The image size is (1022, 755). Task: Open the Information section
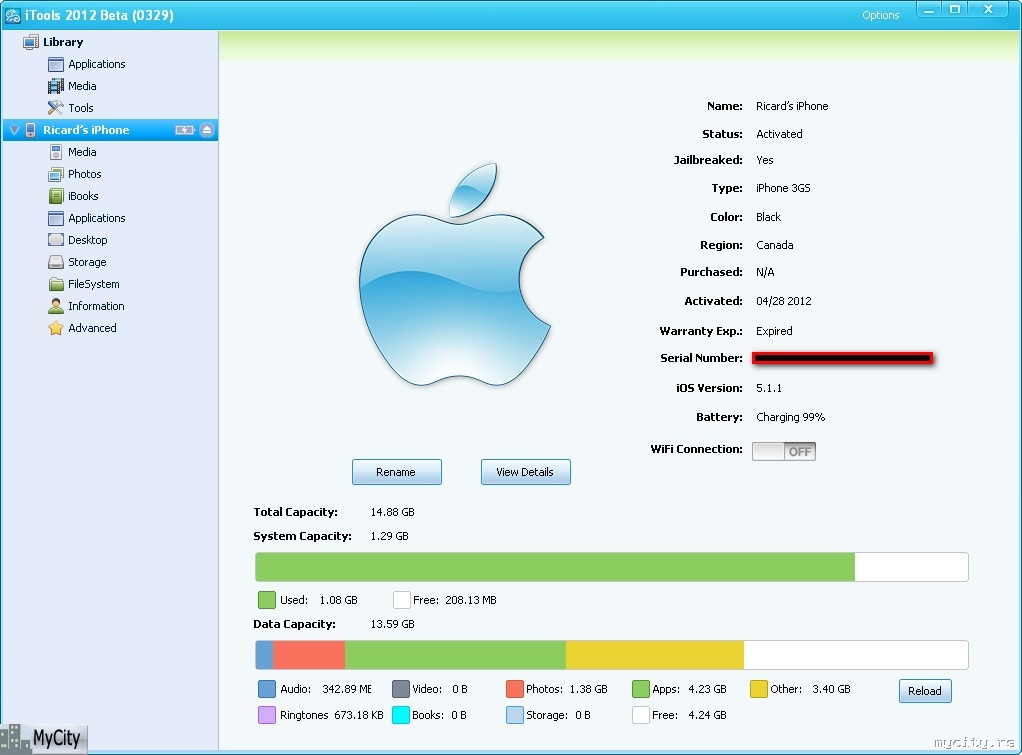tap(96, 306)
